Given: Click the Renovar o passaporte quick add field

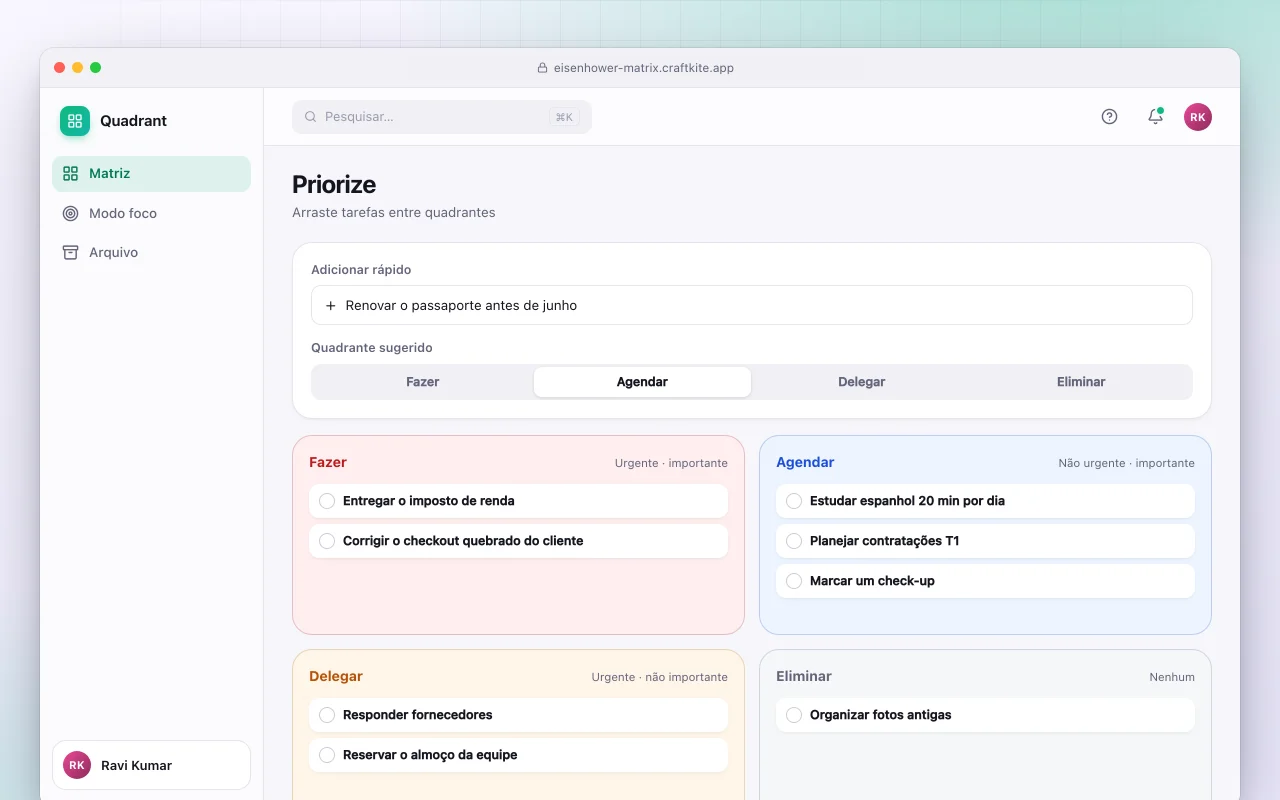Looking at the screenshot, I should (752, 305).
